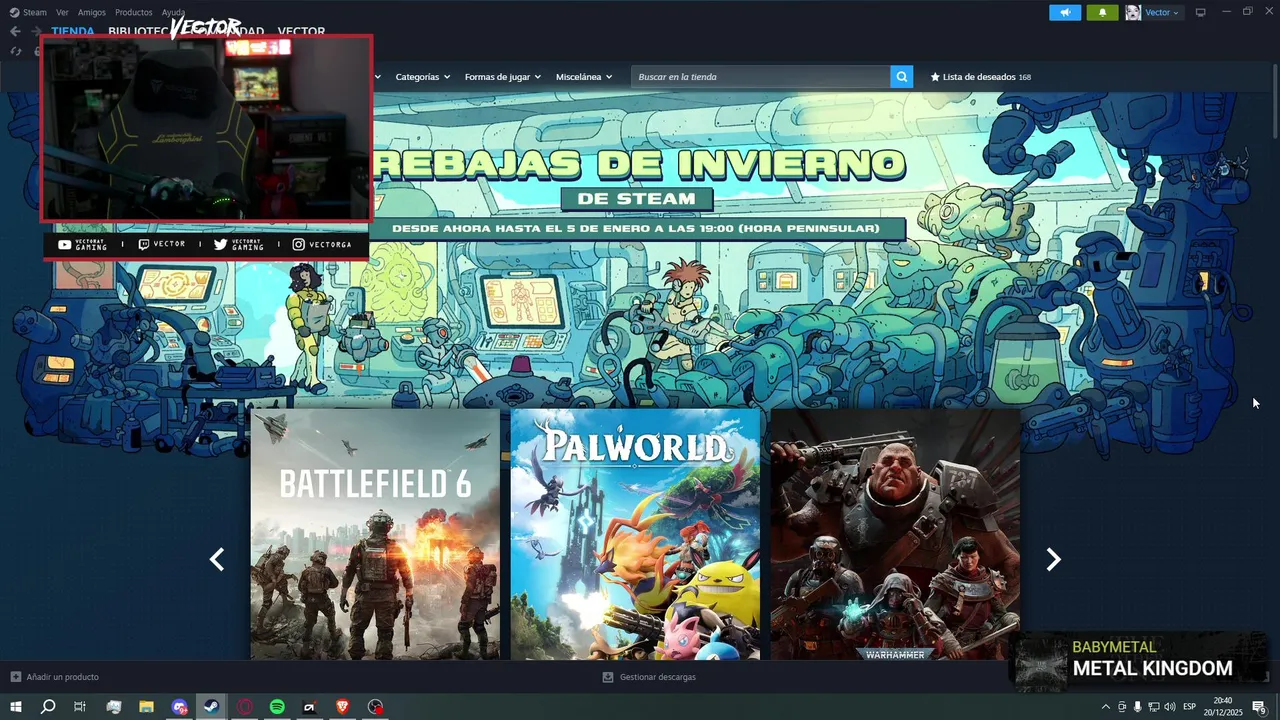Image resolution: width=1280 pixels, height=720 pixels.
Task: Open Windows taskbar search
Action: (x=47, y=707)
